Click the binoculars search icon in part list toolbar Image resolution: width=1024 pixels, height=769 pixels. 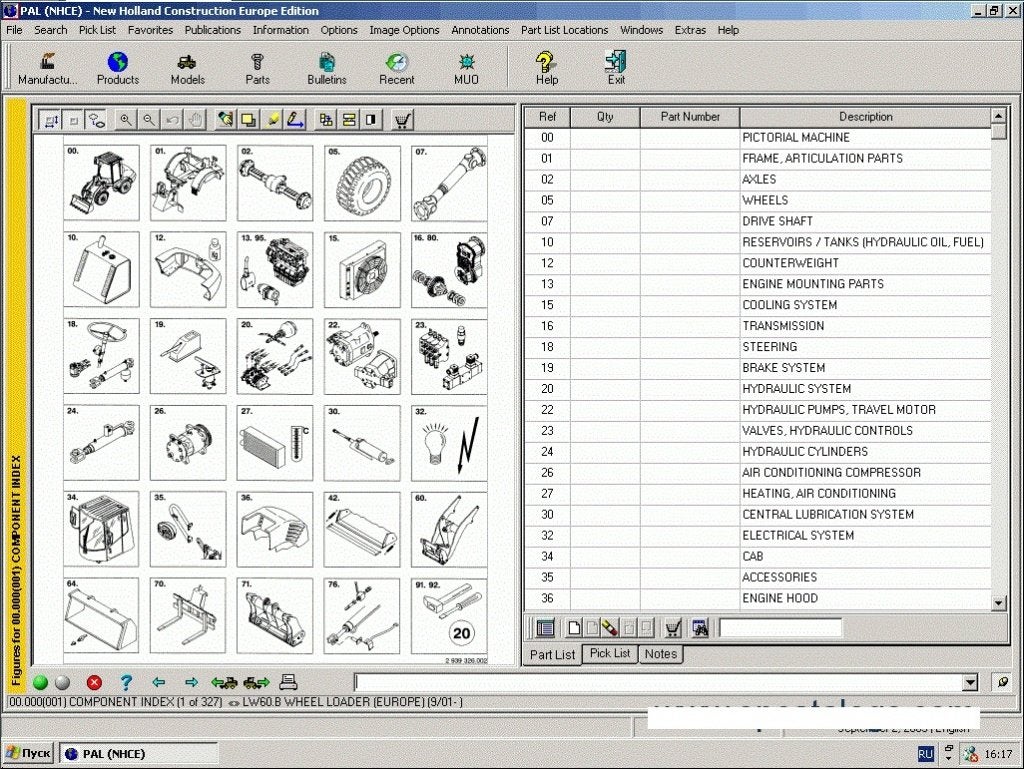[x=699, y=628]
